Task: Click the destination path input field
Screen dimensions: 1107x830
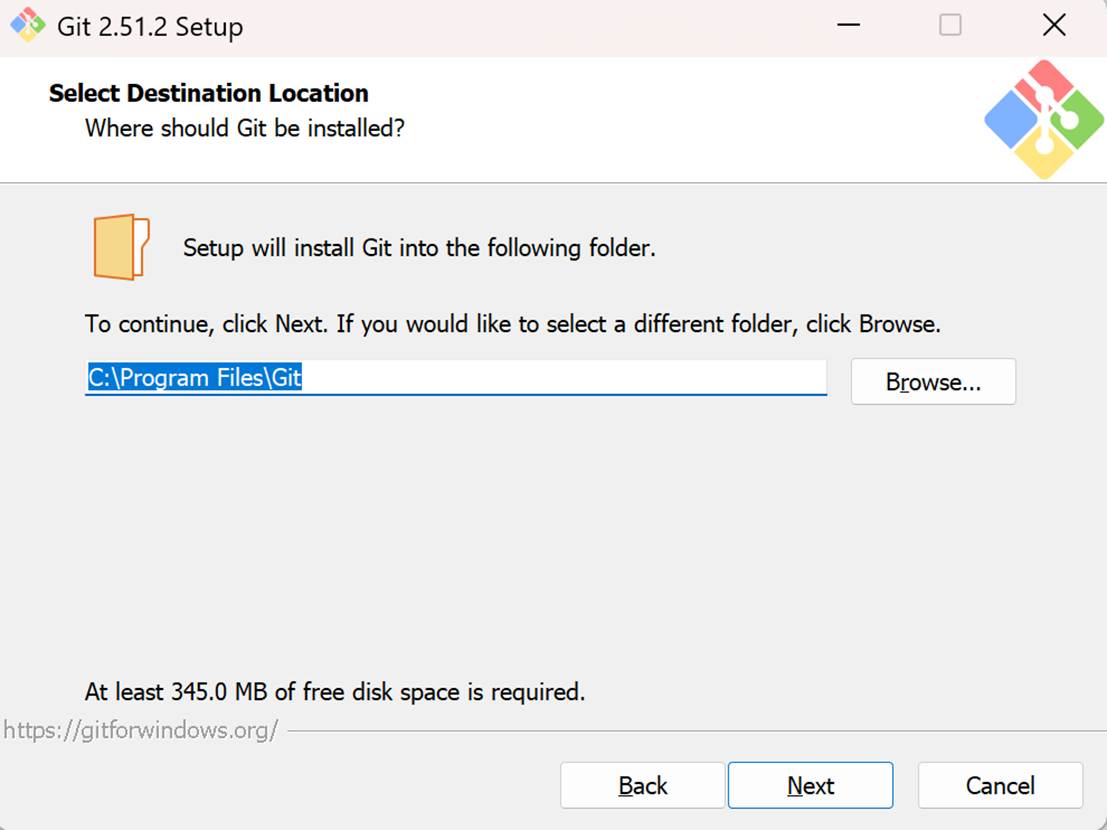Action: coord(455,378)
